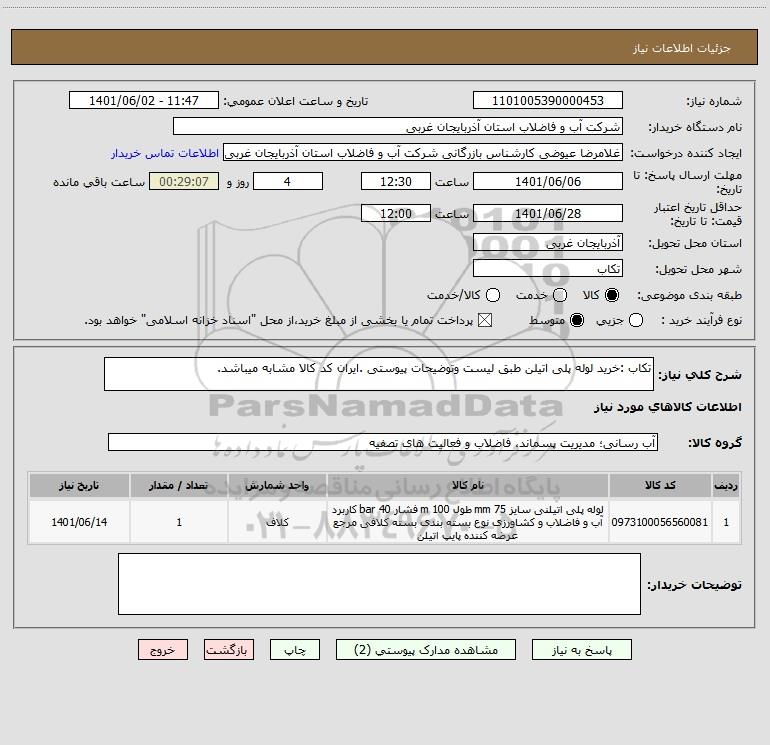The width and height of the screenshot is (770, 745).
Task: Click the response deadline date 1401/06/06
Action: pyautogui.click(x=548, y=181)
